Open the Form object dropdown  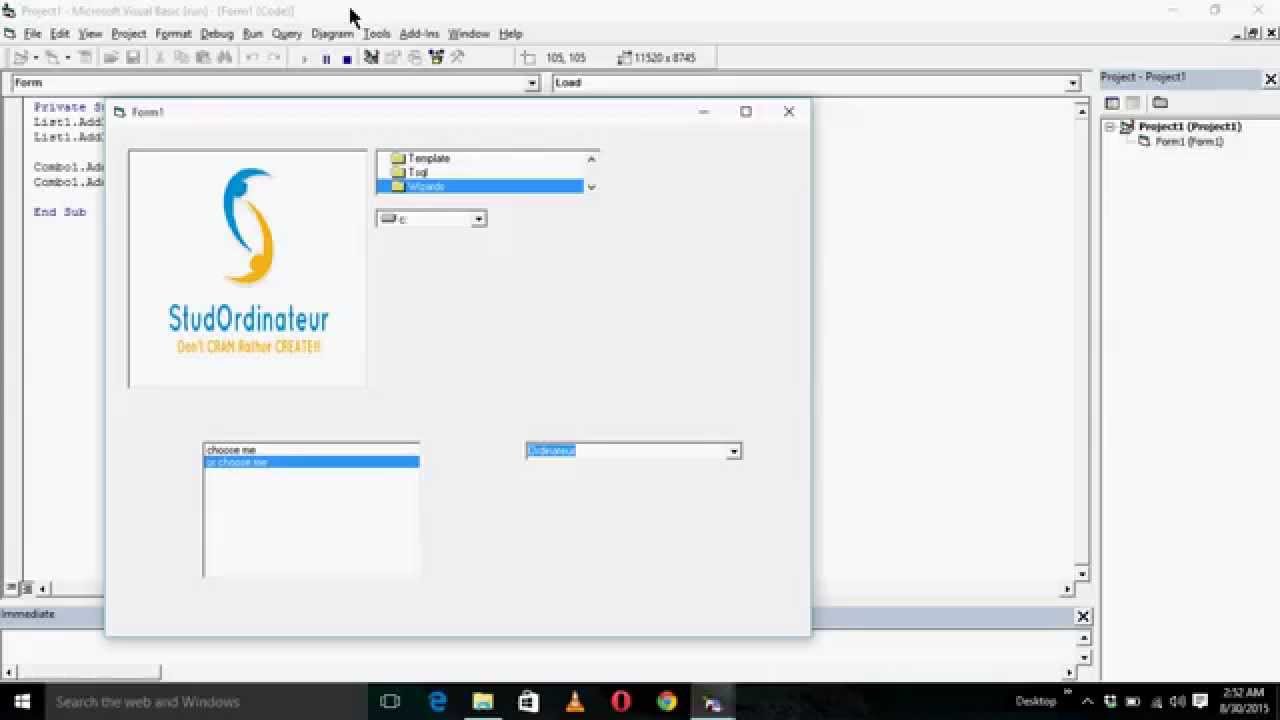(x=532, y=84)
